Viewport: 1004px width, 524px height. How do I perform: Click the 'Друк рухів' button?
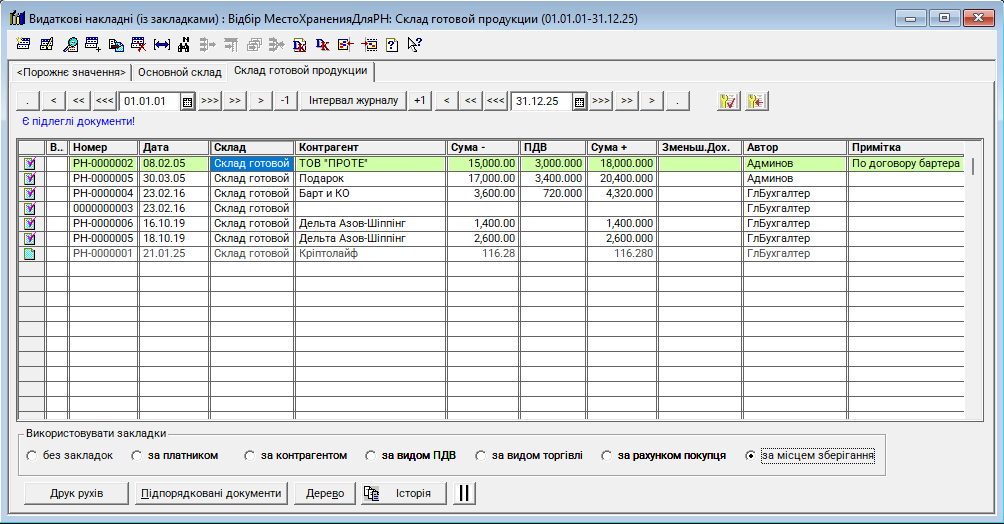(x=76, y=493)
